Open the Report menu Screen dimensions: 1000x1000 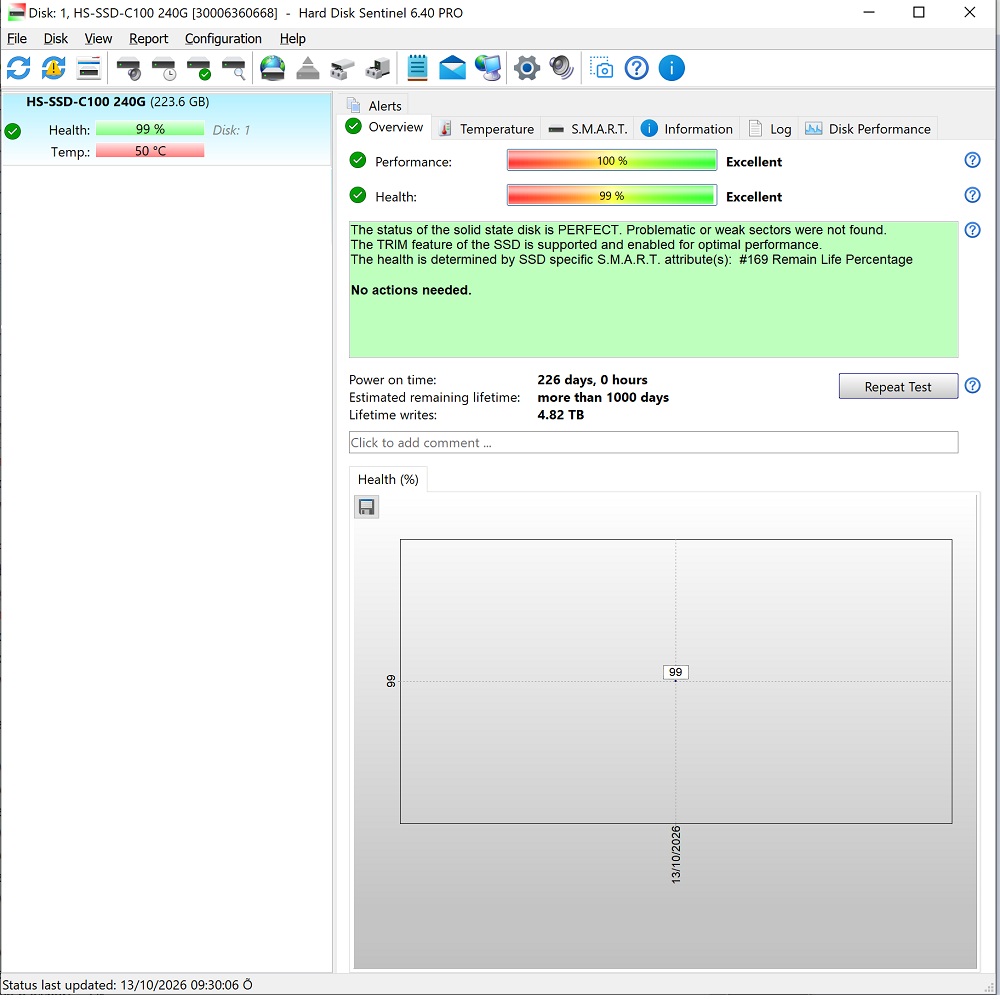coord(149,39)
